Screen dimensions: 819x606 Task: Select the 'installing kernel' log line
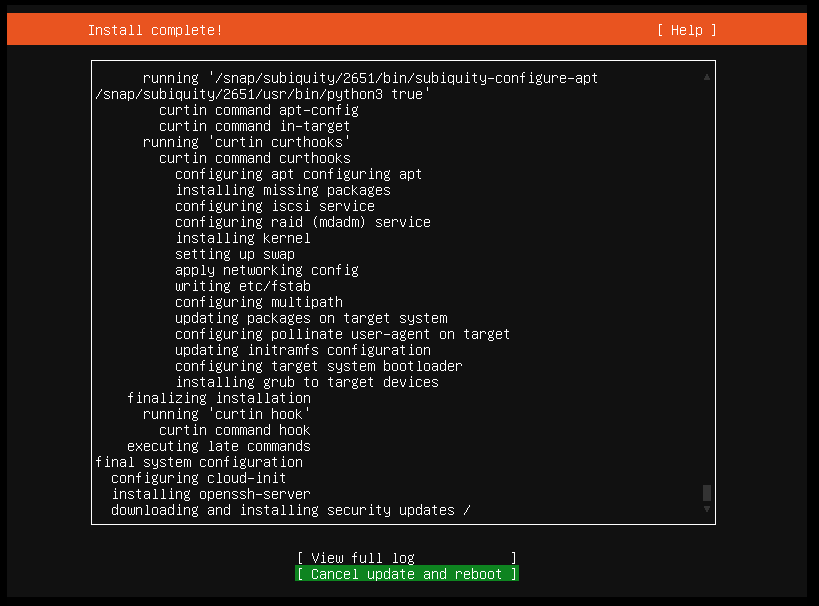[243, 238]
